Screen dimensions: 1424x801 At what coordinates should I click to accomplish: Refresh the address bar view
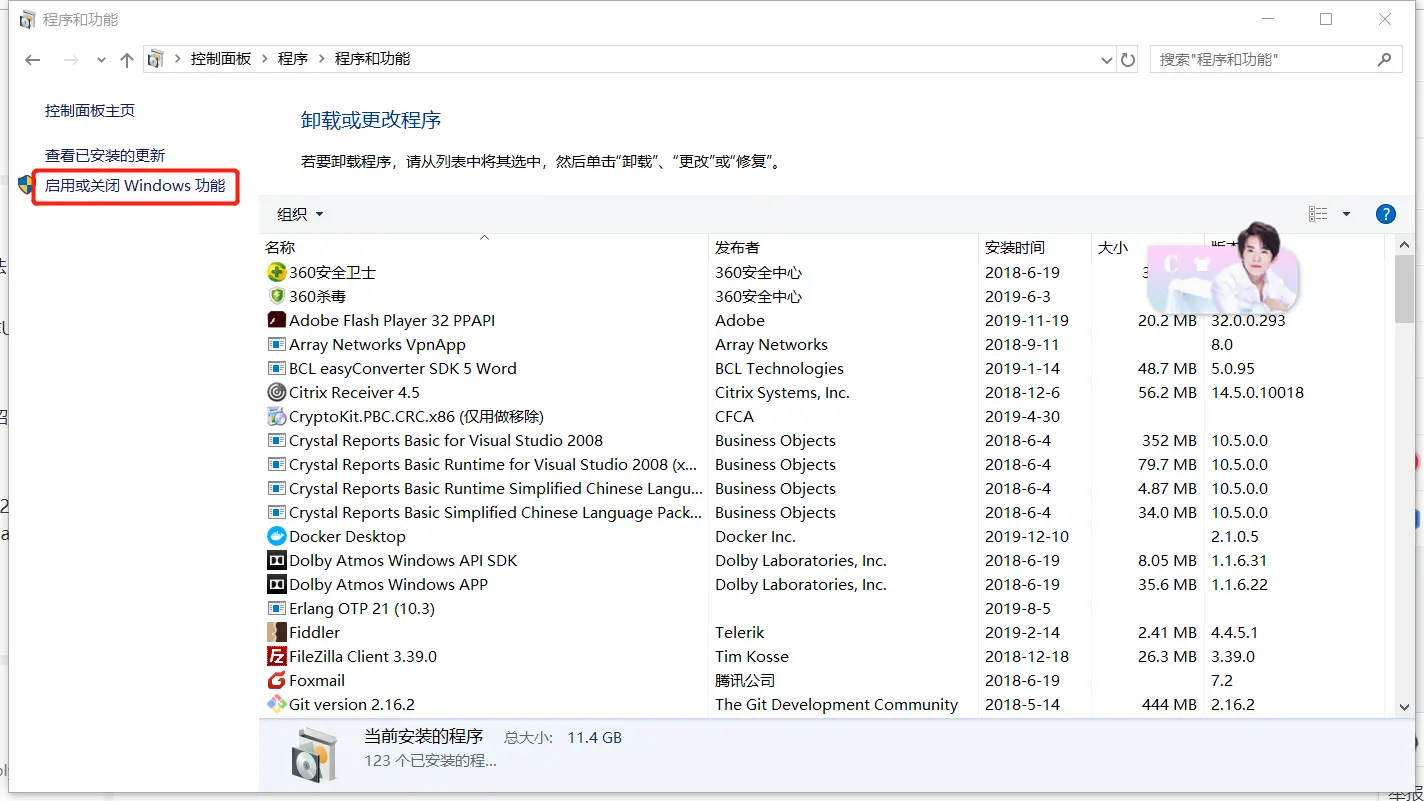point(1128,59)
